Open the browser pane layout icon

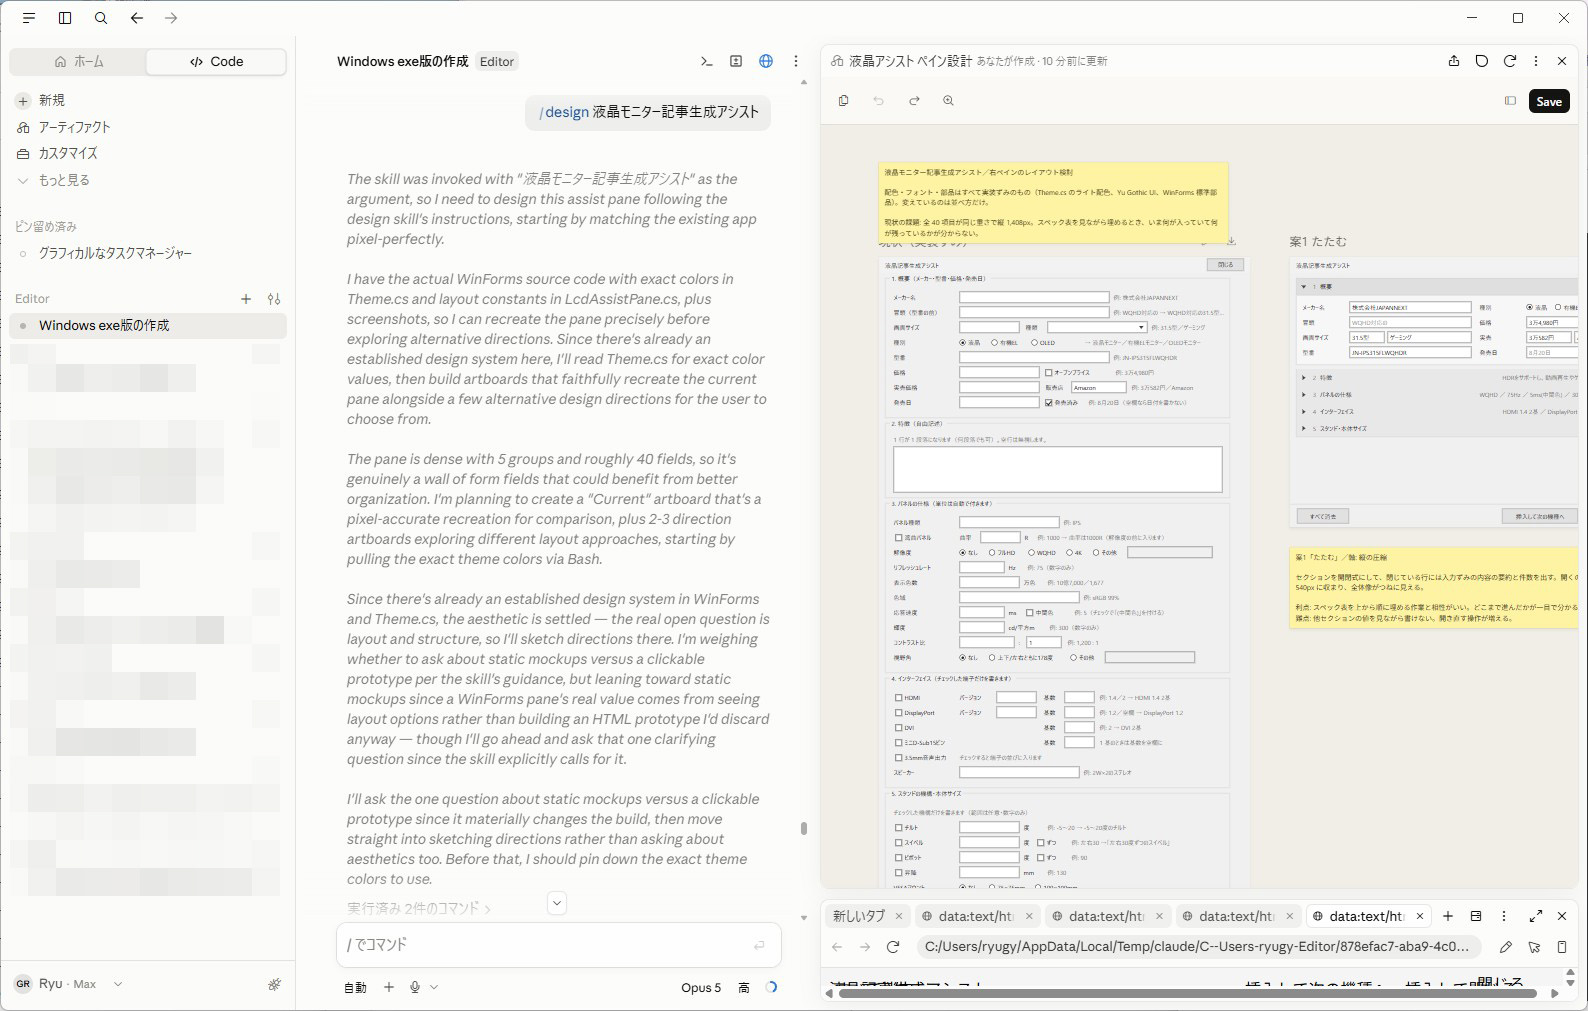tap(1476, 916)
